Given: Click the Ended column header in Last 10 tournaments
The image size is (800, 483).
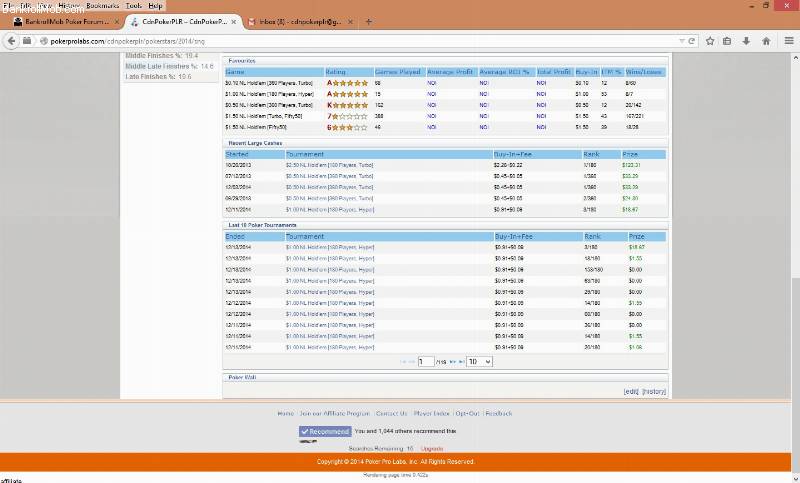Looking at the screenshot, I should point(255,237).
